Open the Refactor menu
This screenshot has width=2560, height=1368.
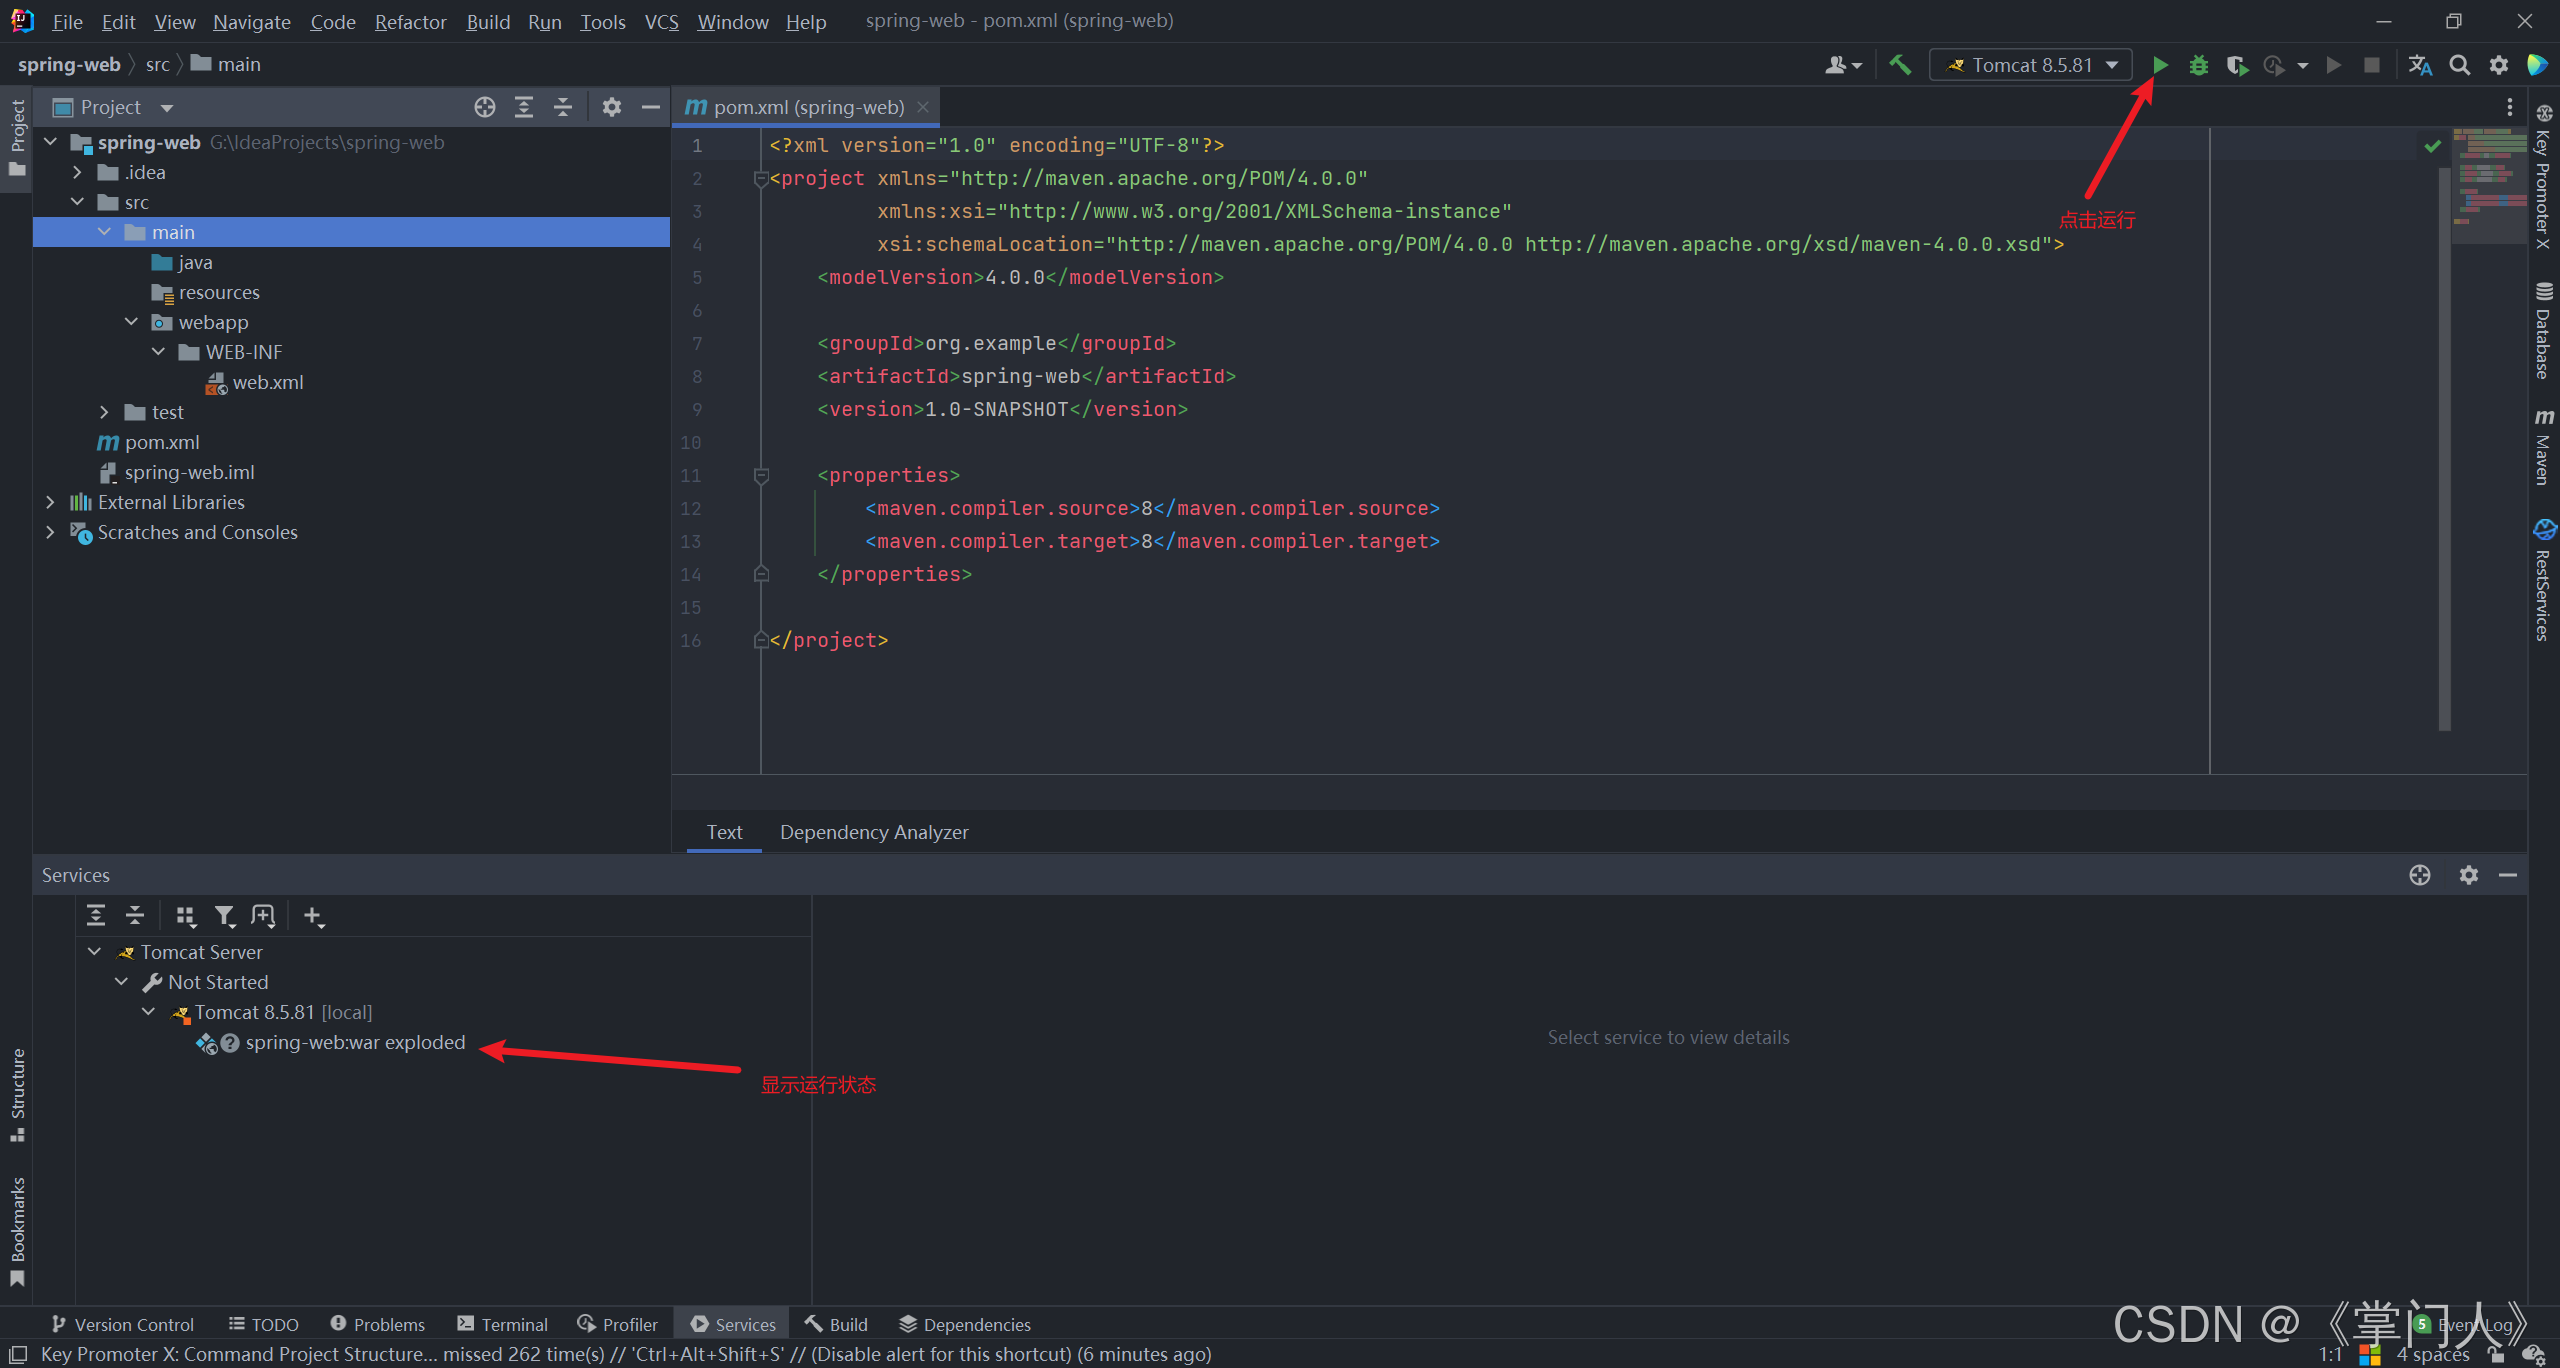coord(410,21)
